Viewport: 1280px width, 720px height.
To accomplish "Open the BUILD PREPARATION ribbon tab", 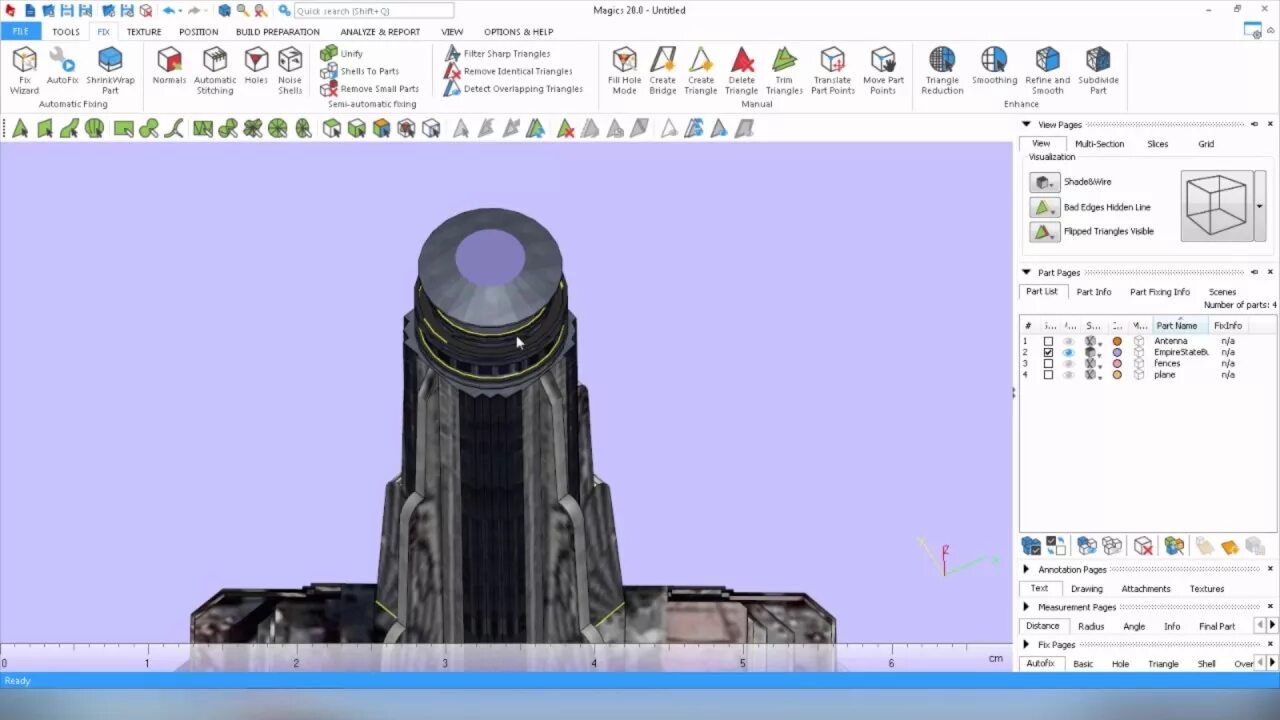I will (278, 32).
